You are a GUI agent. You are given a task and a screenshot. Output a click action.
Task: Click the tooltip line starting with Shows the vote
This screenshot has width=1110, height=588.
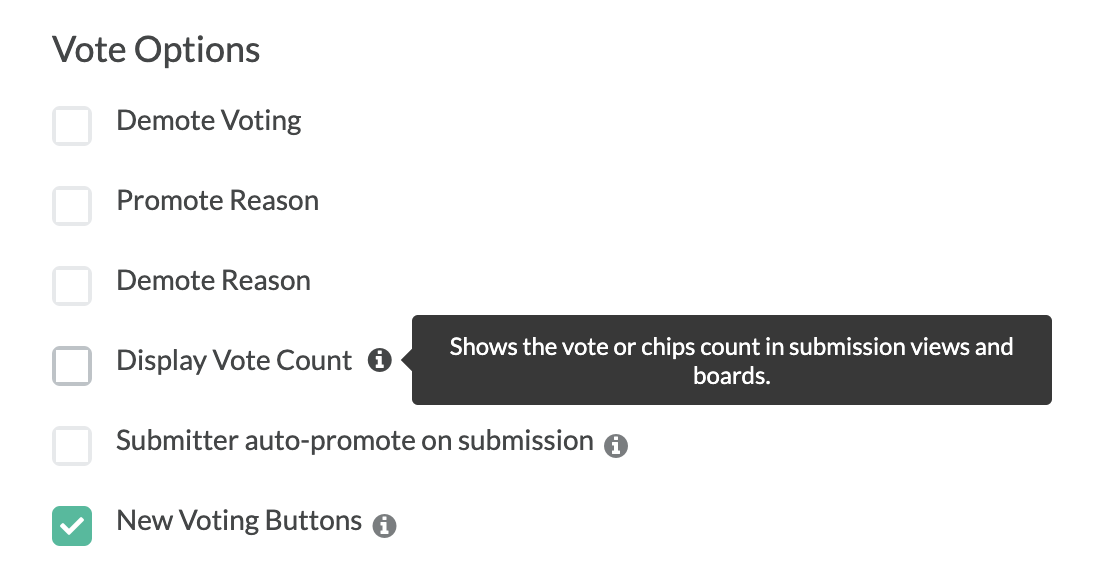click(x=731, y=347)
